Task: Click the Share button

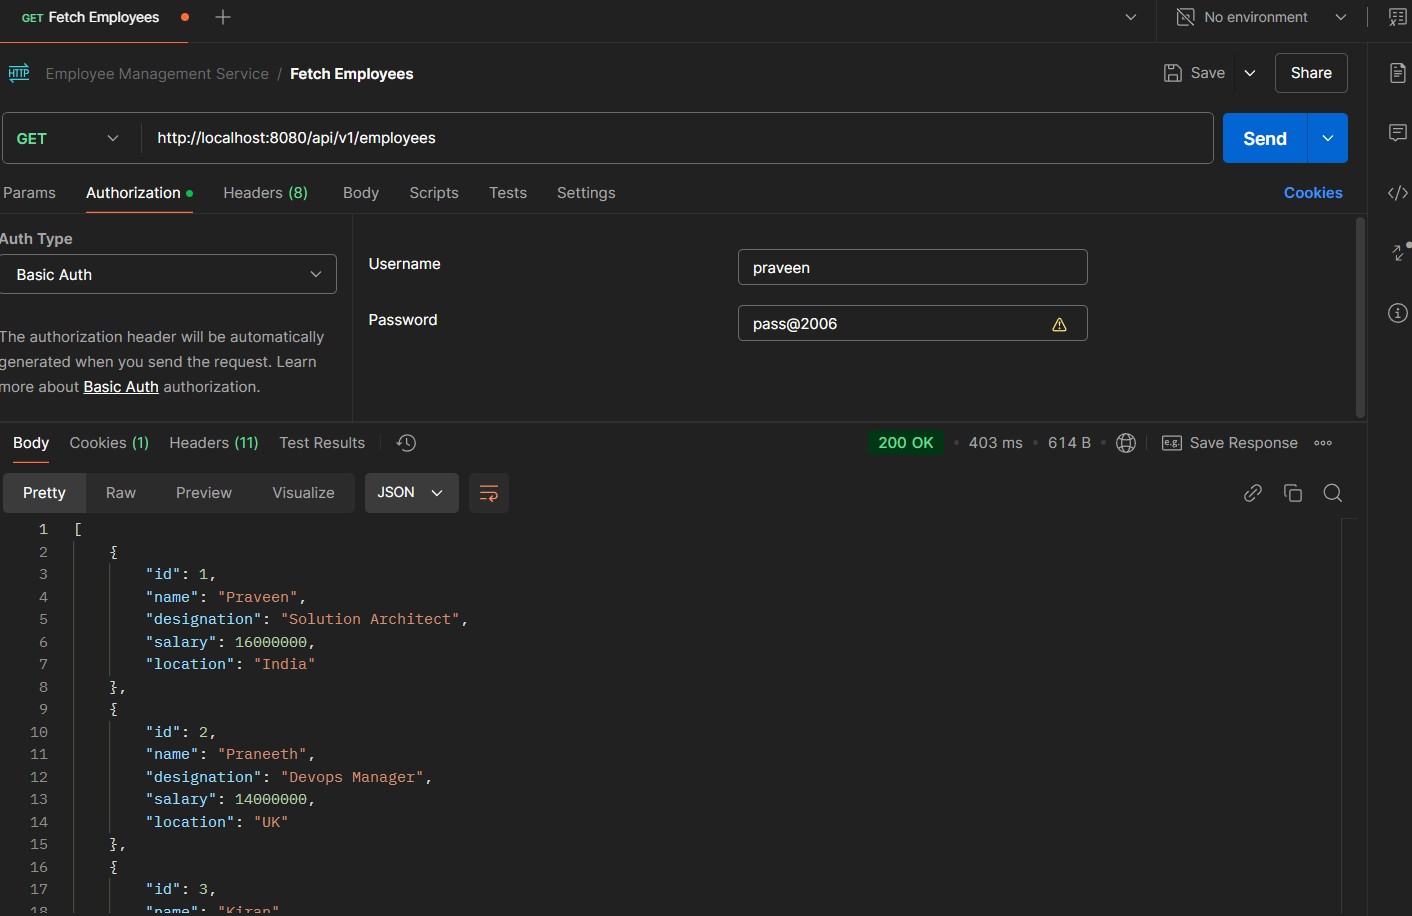Action: tap(1311, 73)
